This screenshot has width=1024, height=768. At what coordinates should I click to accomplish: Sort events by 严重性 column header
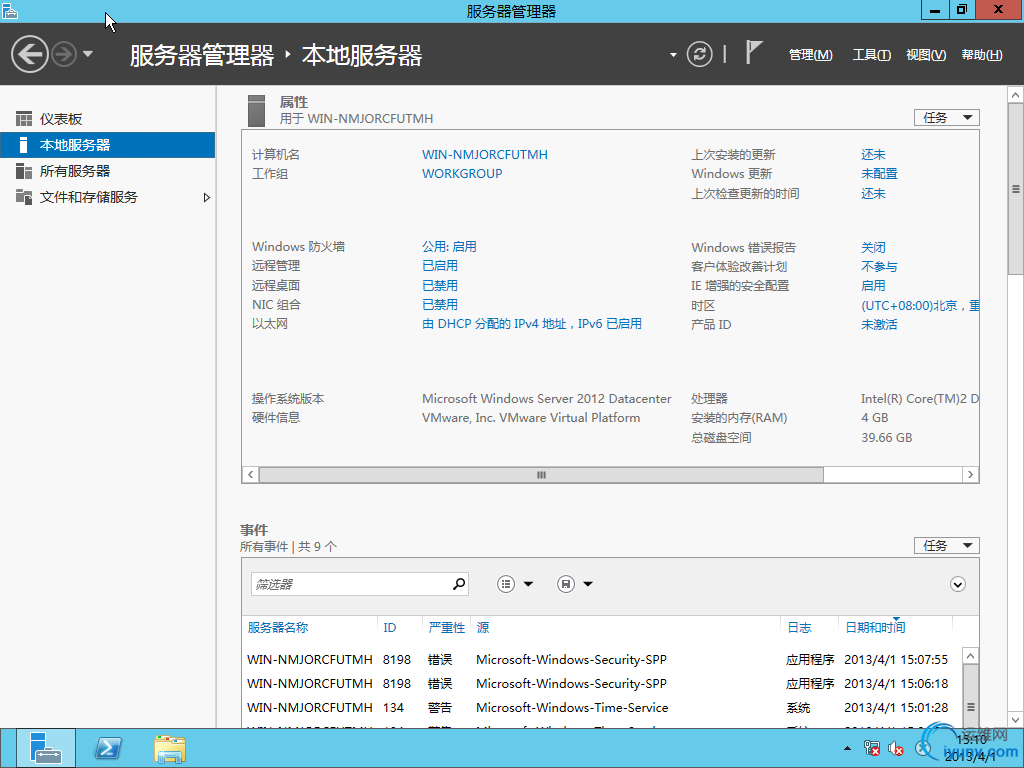[447, 628]
